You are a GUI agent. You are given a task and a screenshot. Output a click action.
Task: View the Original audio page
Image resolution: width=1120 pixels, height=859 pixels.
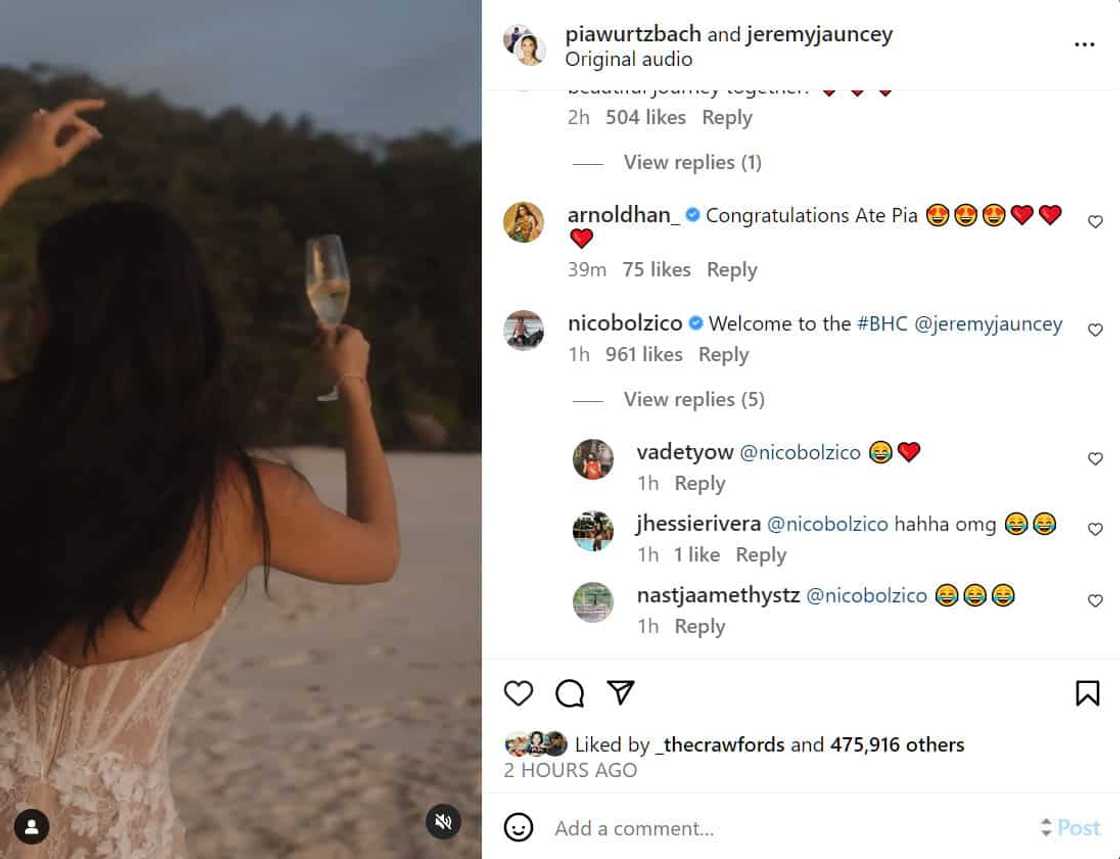pyautogui.click(x=628, y=59)
